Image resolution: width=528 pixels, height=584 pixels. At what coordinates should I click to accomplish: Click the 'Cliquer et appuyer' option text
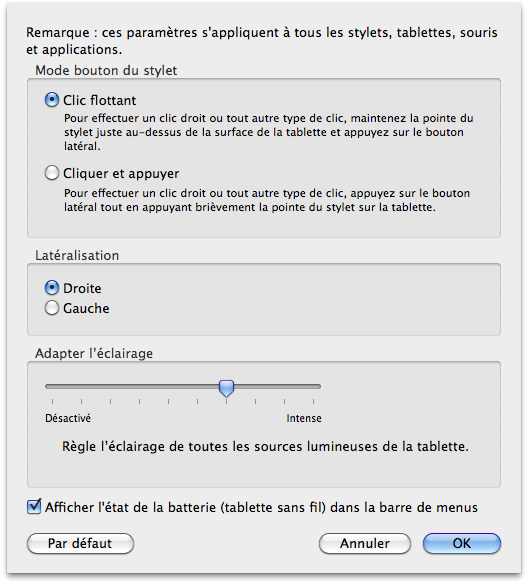[121, 174]
